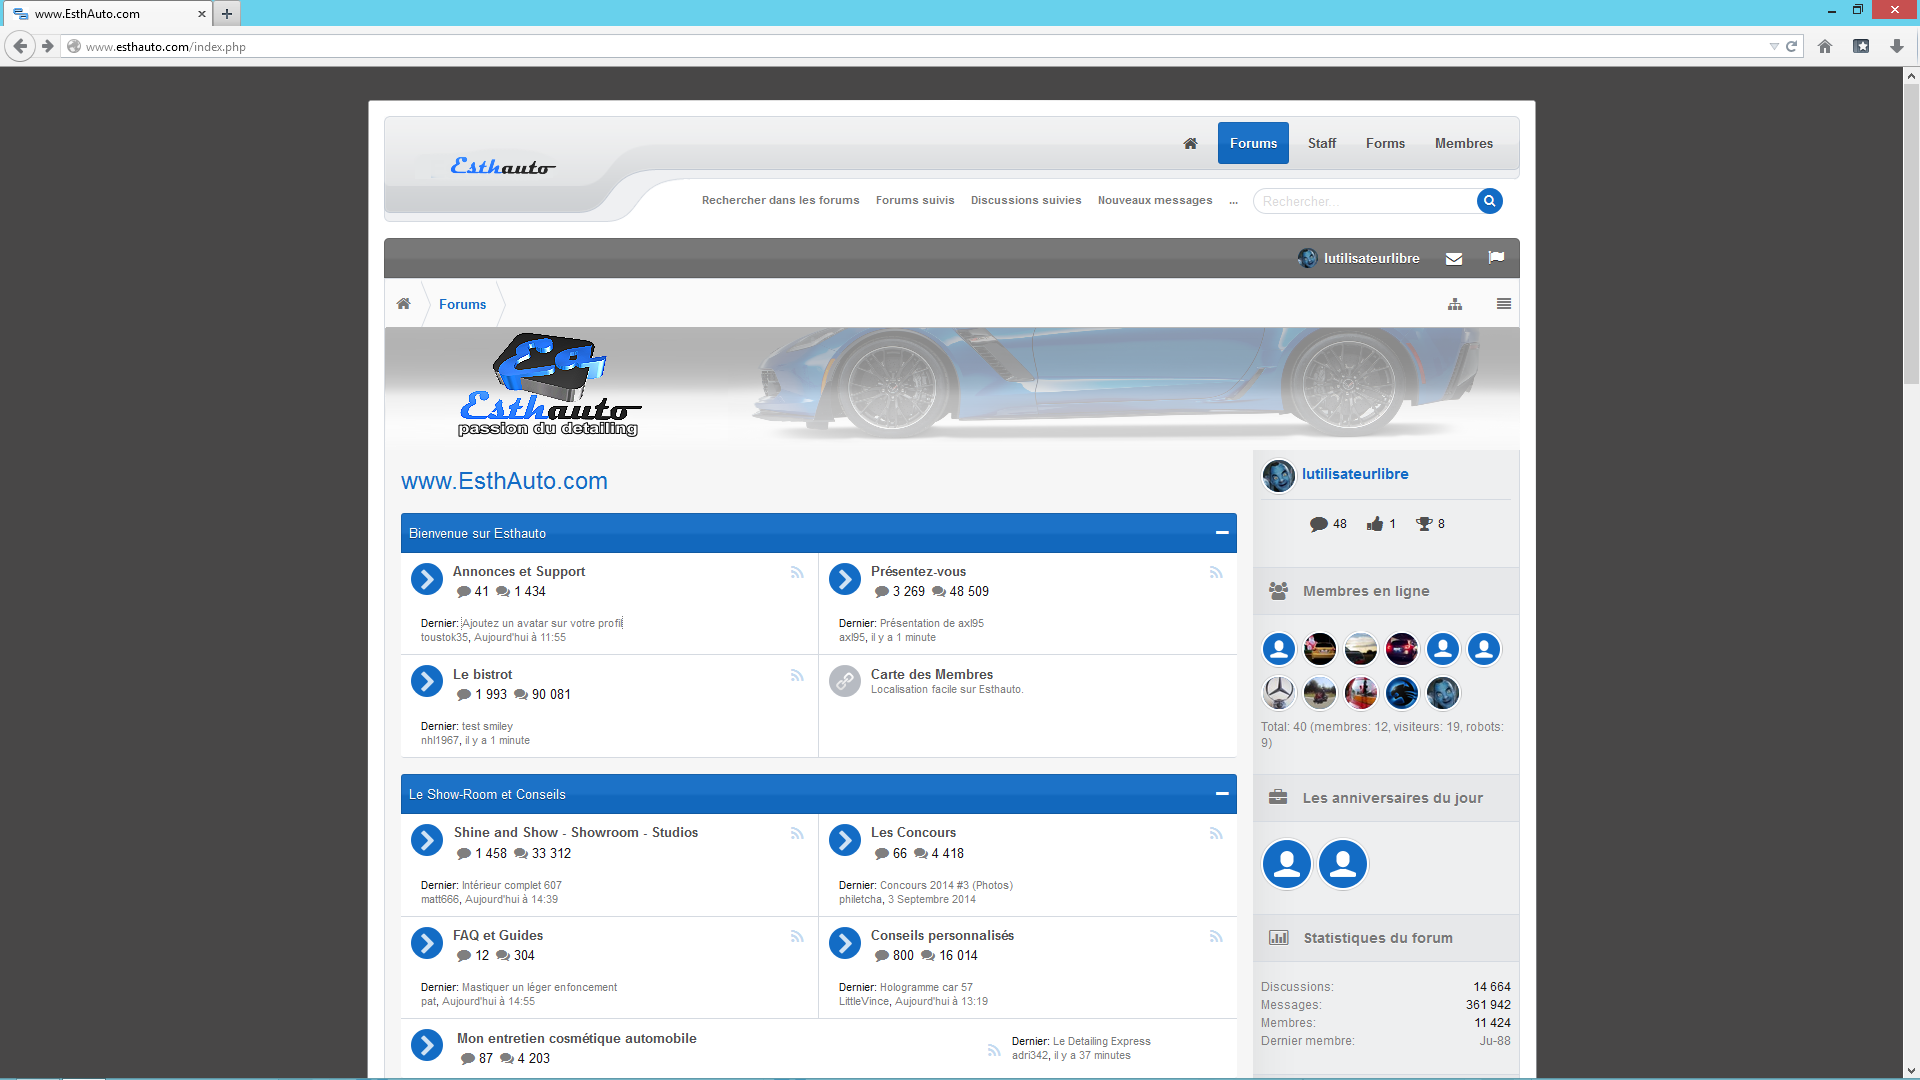Click the first online member avatar
The width and height of the screenshot is (1920, 1080).
click(x=1279, y=649)
